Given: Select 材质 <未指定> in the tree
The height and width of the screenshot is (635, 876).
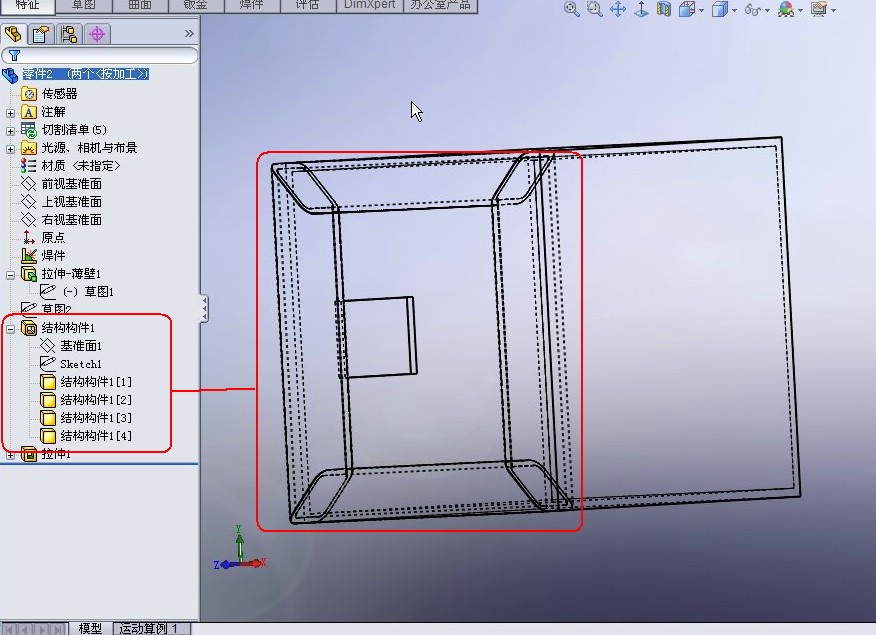Looking at the screenshot, I should pos(80,165).
